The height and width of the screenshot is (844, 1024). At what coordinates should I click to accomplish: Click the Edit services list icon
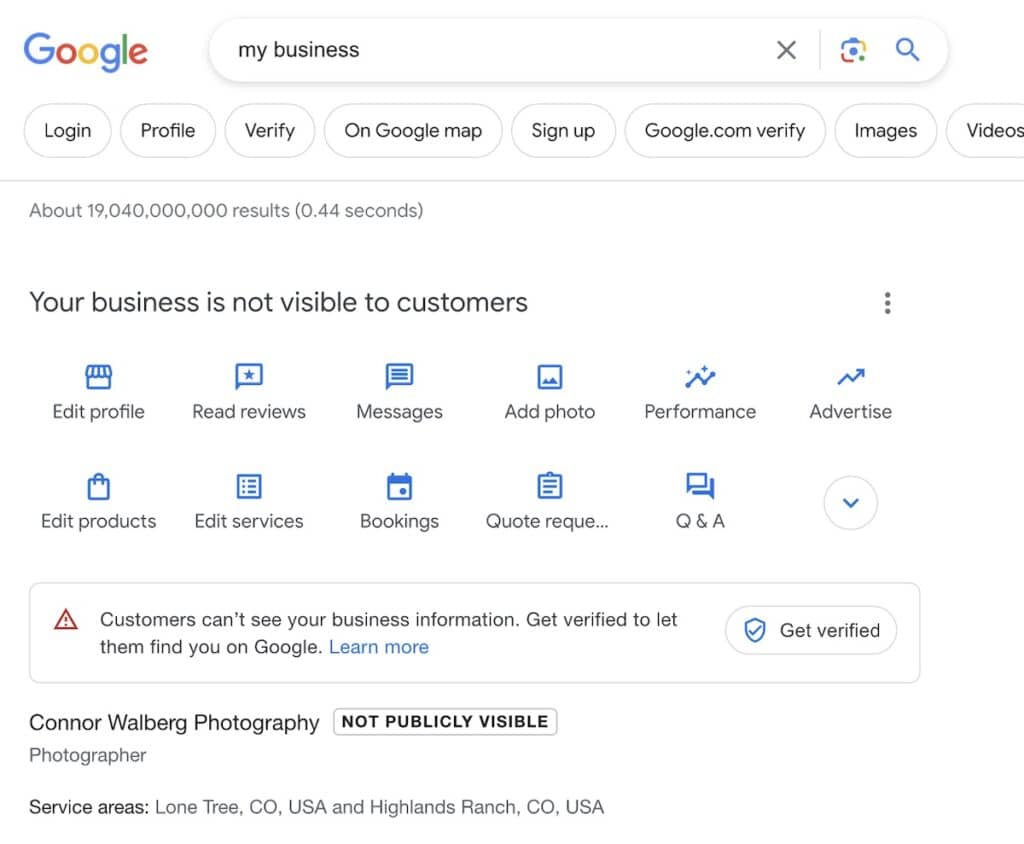[249, 487]
